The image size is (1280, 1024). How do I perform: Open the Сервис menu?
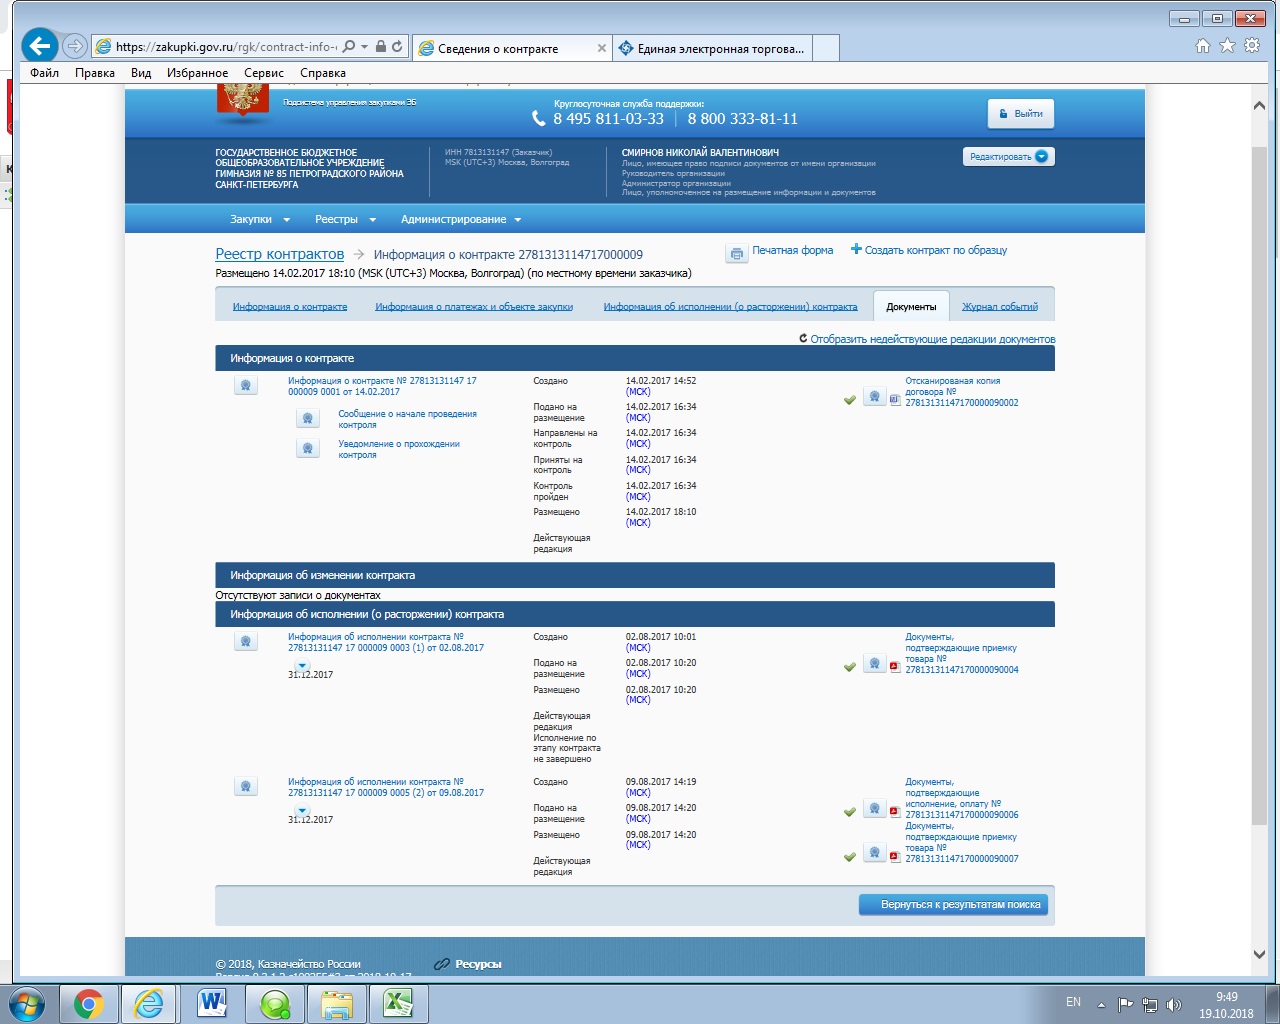(264, 73)
